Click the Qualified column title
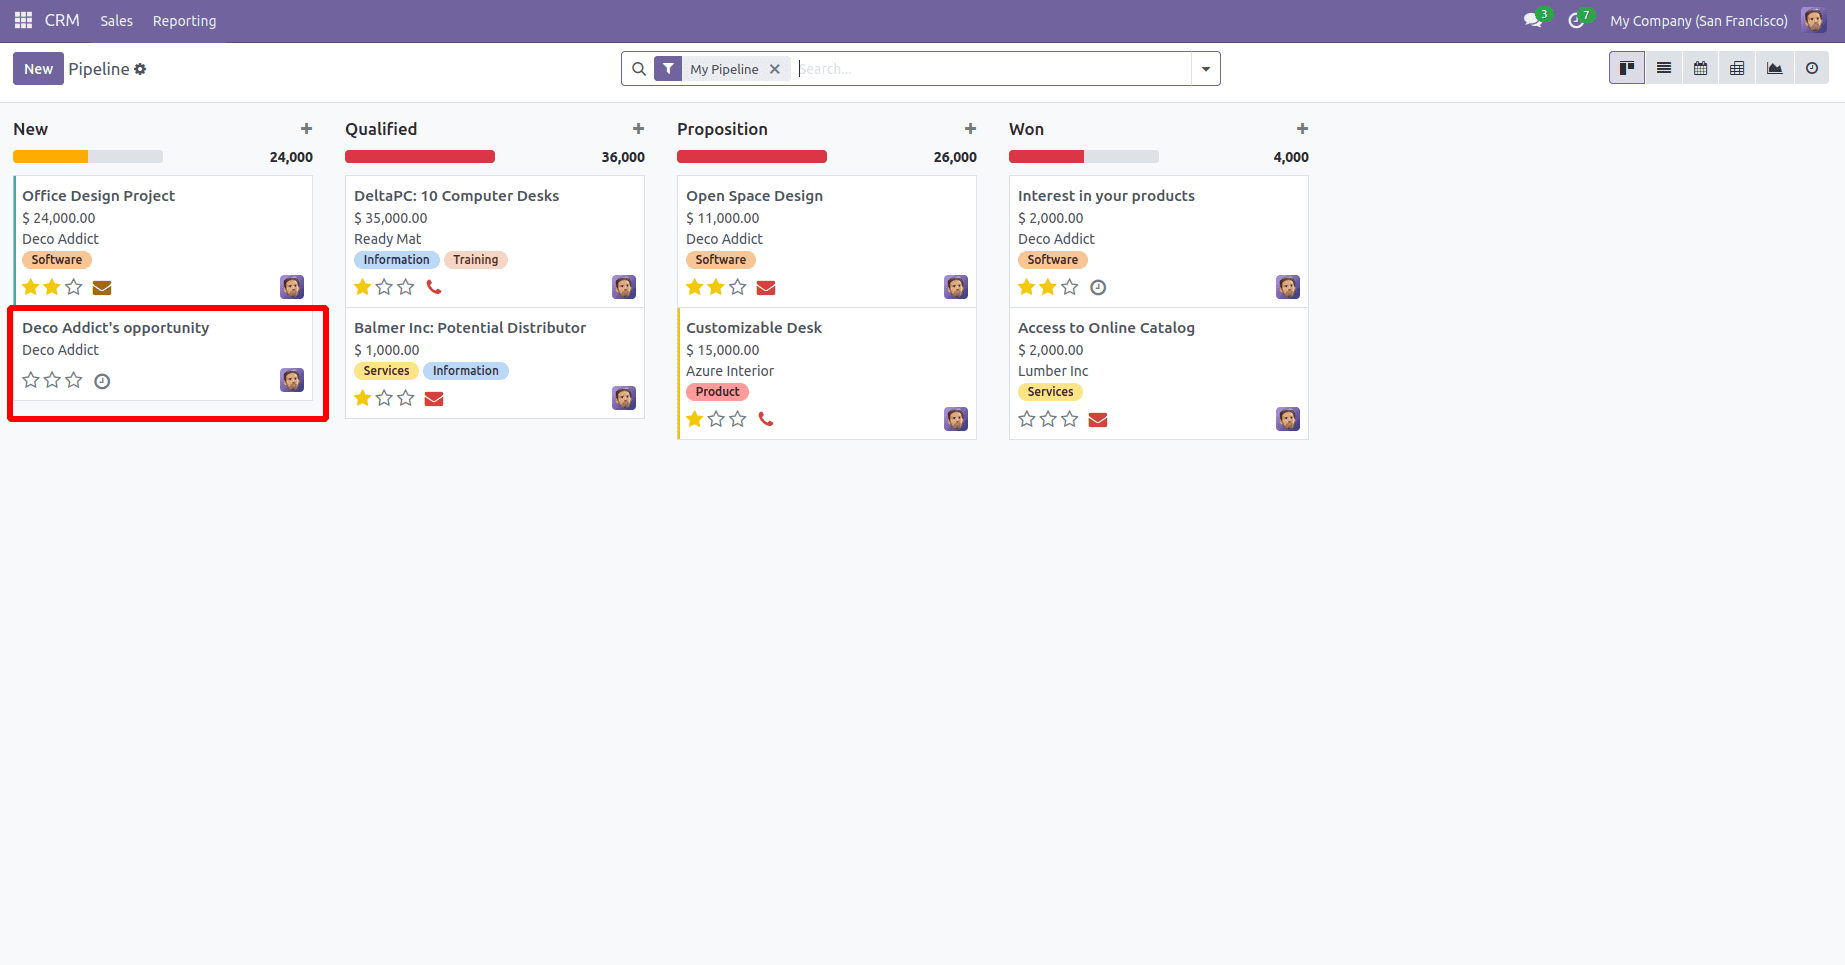The image size is (1845, 965). pos(381,129)
